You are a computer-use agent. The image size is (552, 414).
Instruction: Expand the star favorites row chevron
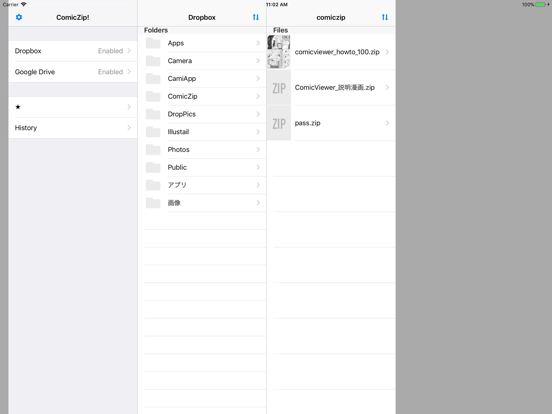click(x=129, y=107)
